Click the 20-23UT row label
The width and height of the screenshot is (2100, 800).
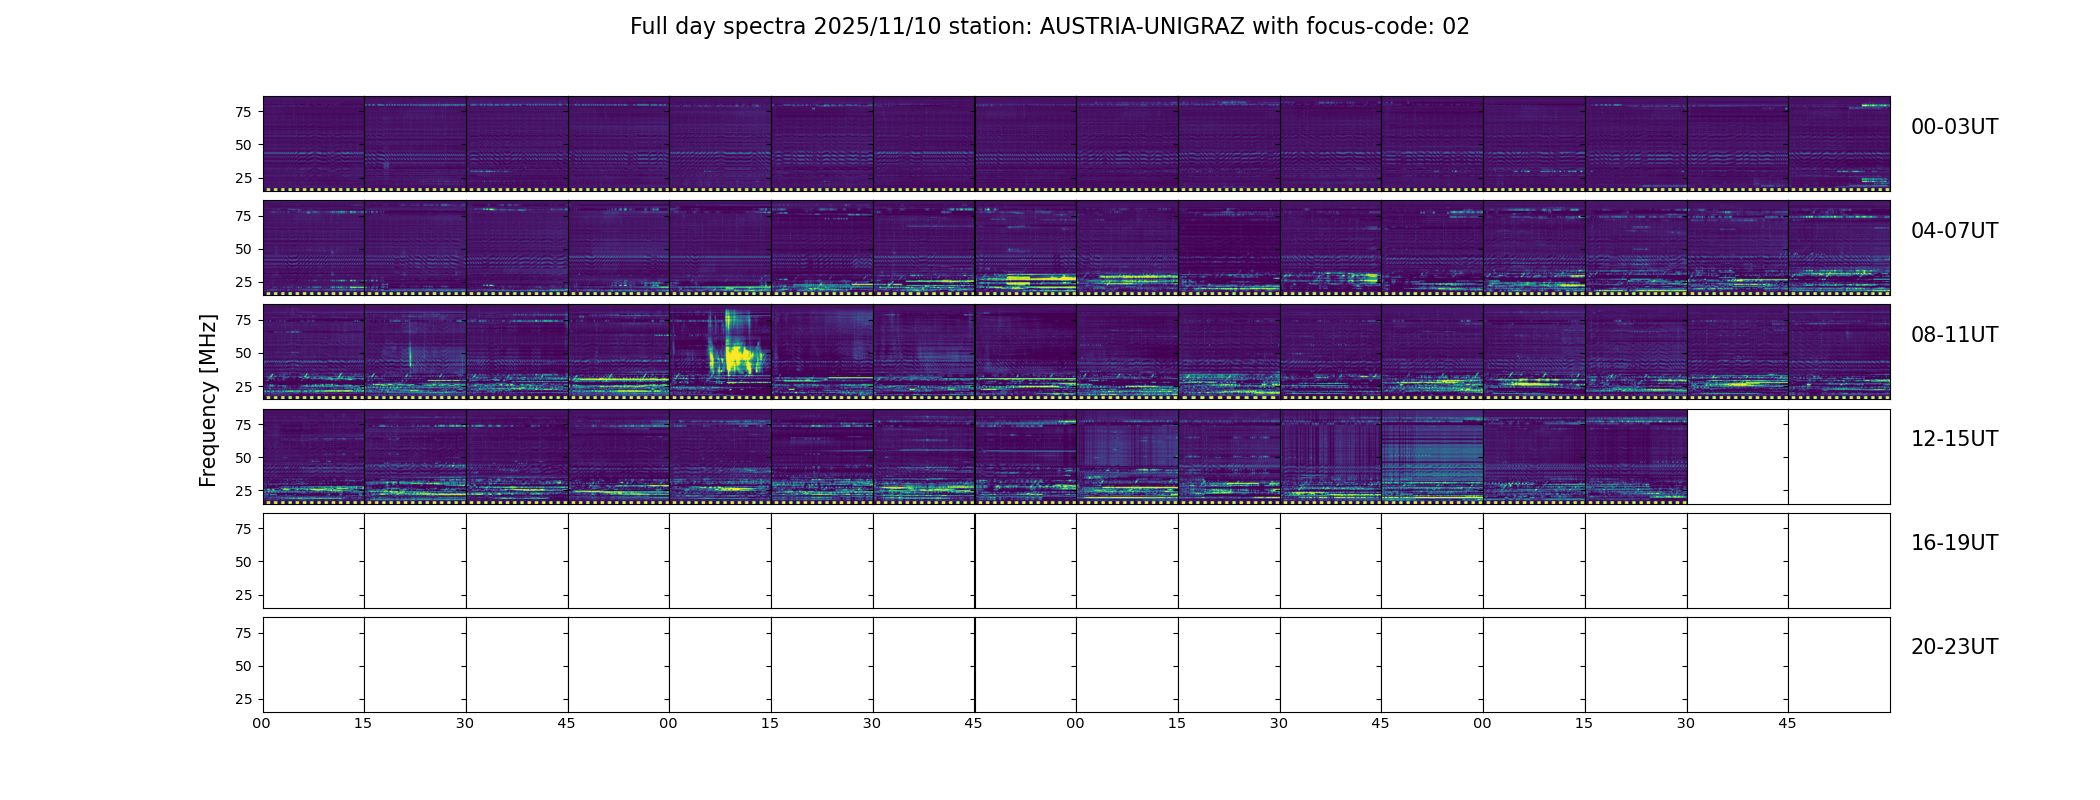1954,647
